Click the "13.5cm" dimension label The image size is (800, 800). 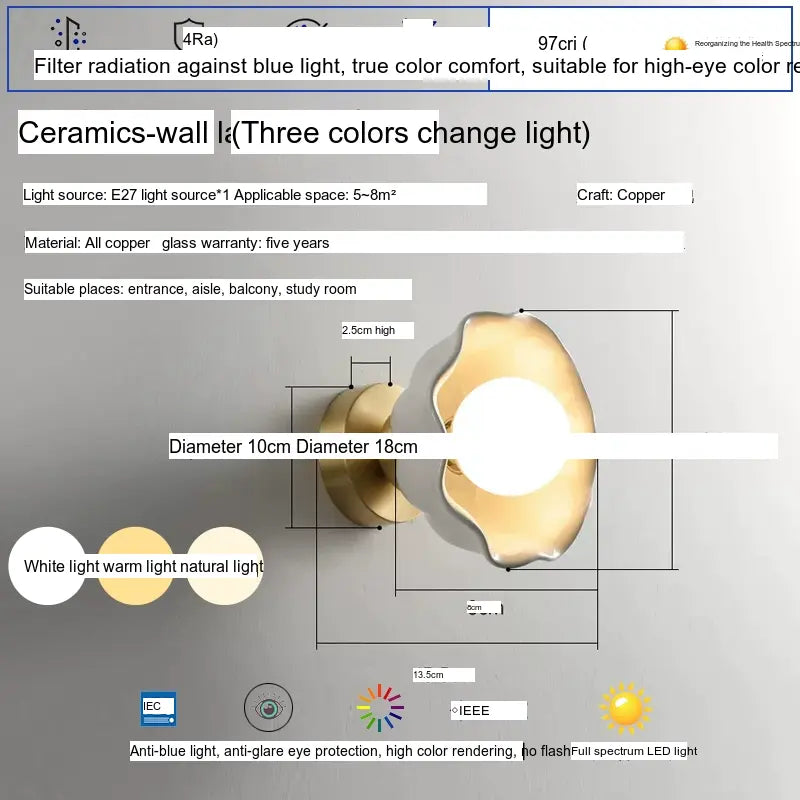(429, 675)
